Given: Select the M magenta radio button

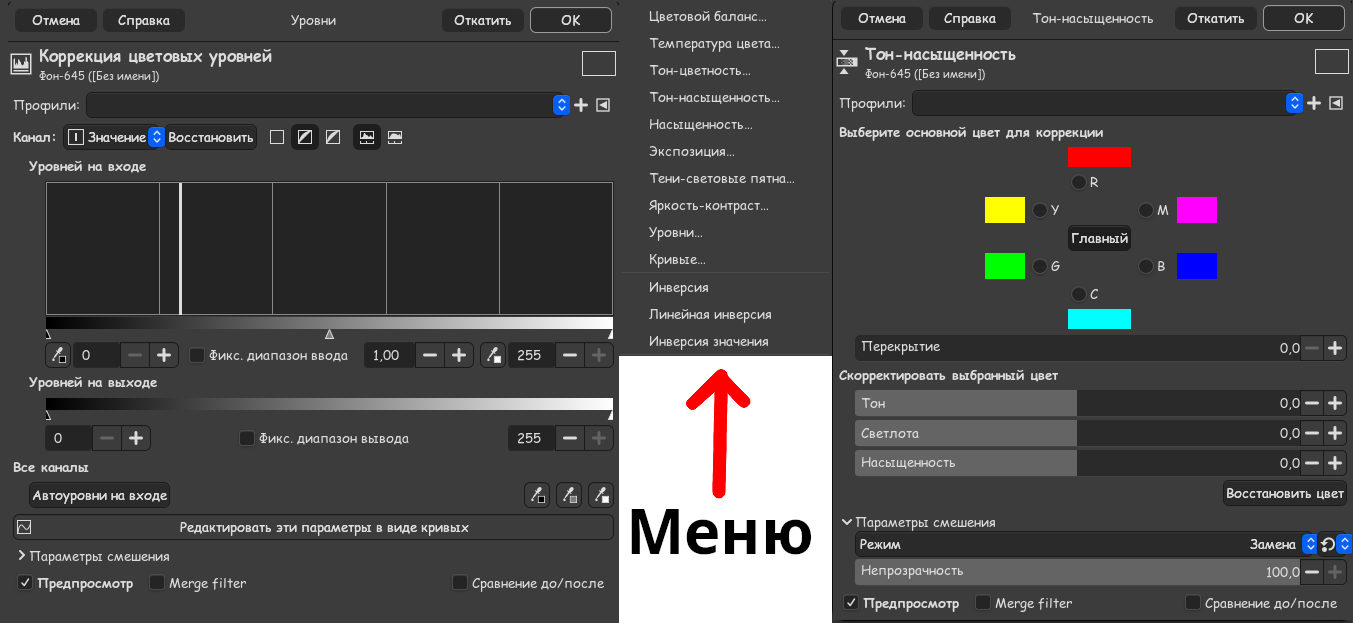Looking at the screenshot, I should coord(1147,210).
